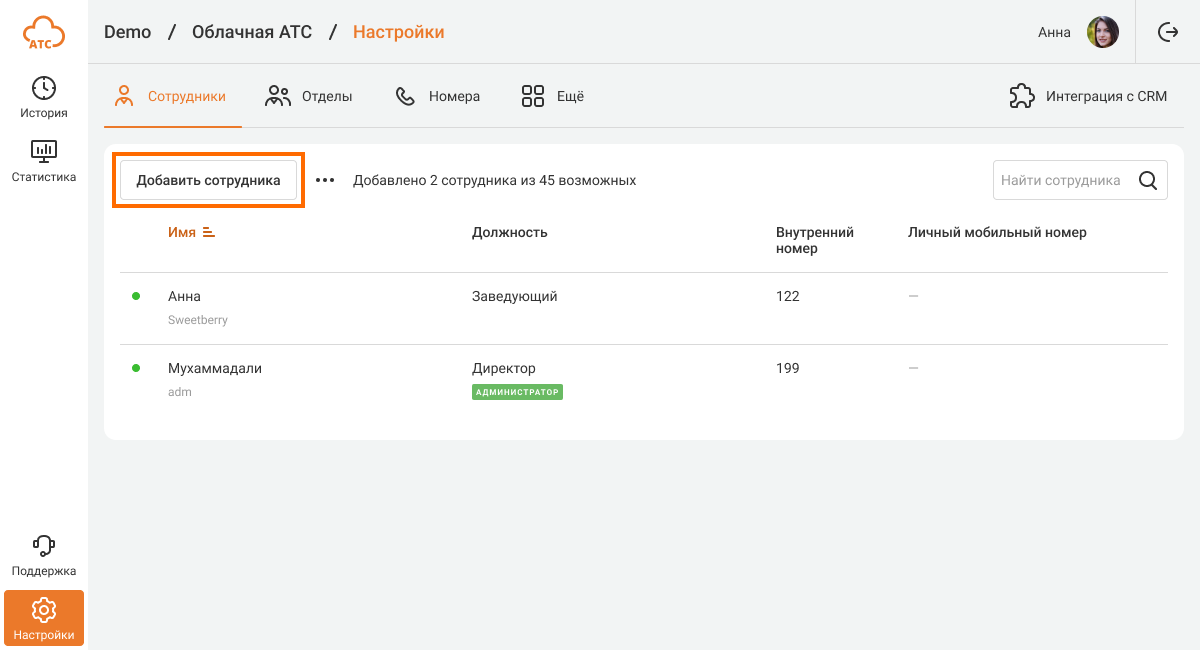Click Анна's profile avatar photo
The image size is (1200, 650).
pyautogui.click(x=1102, y=32)
